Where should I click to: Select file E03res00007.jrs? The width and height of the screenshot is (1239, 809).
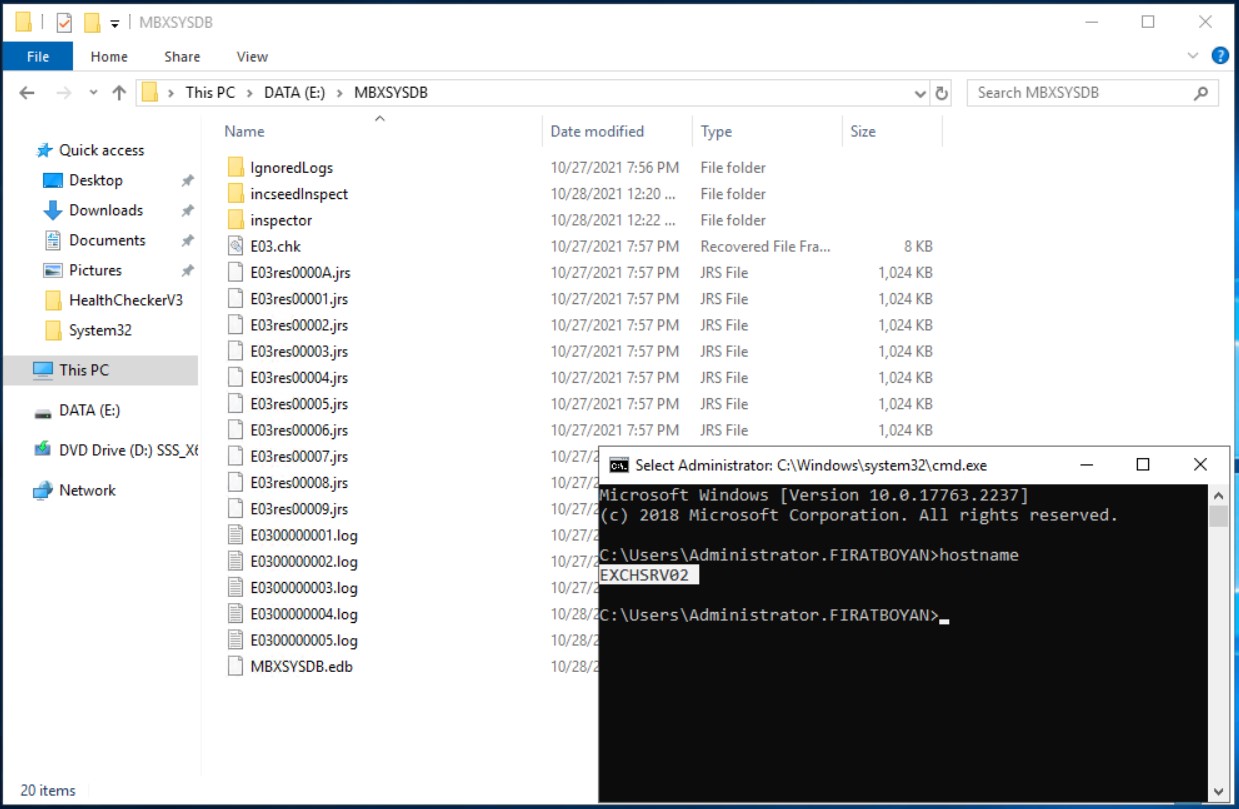tap(299, 456)
